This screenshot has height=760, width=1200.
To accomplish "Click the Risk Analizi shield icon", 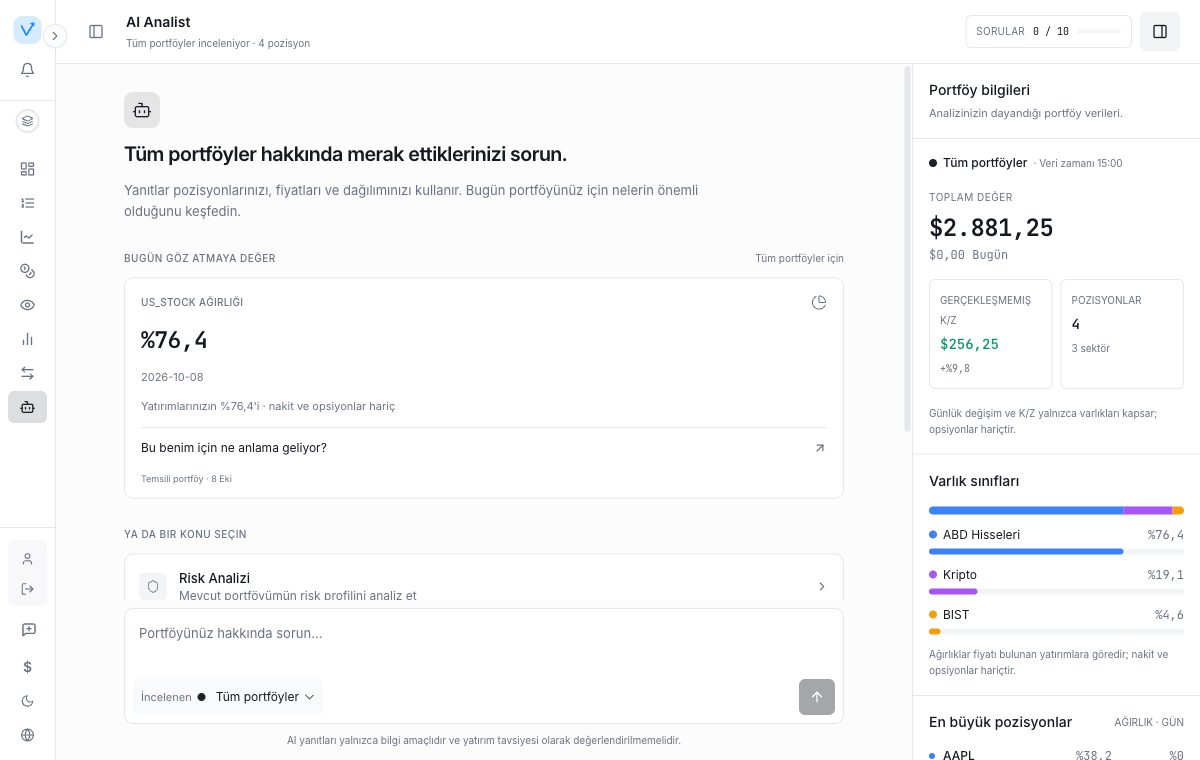I will click(153, 587).
